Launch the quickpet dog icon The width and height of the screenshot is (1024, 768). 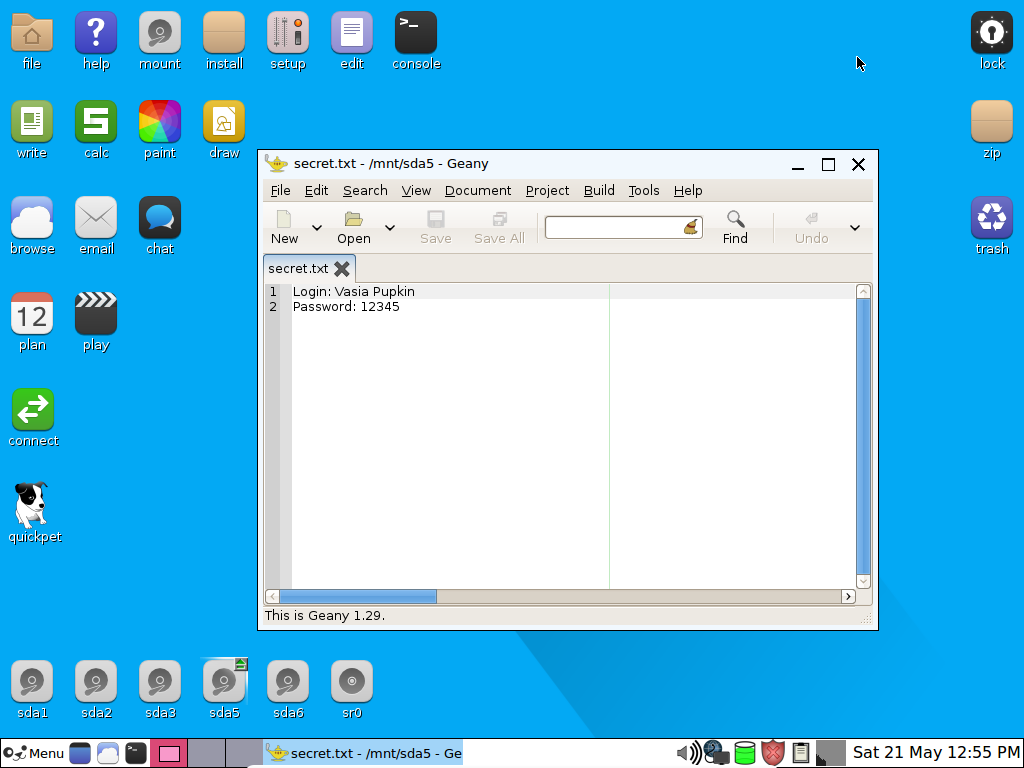click(31, 505)
